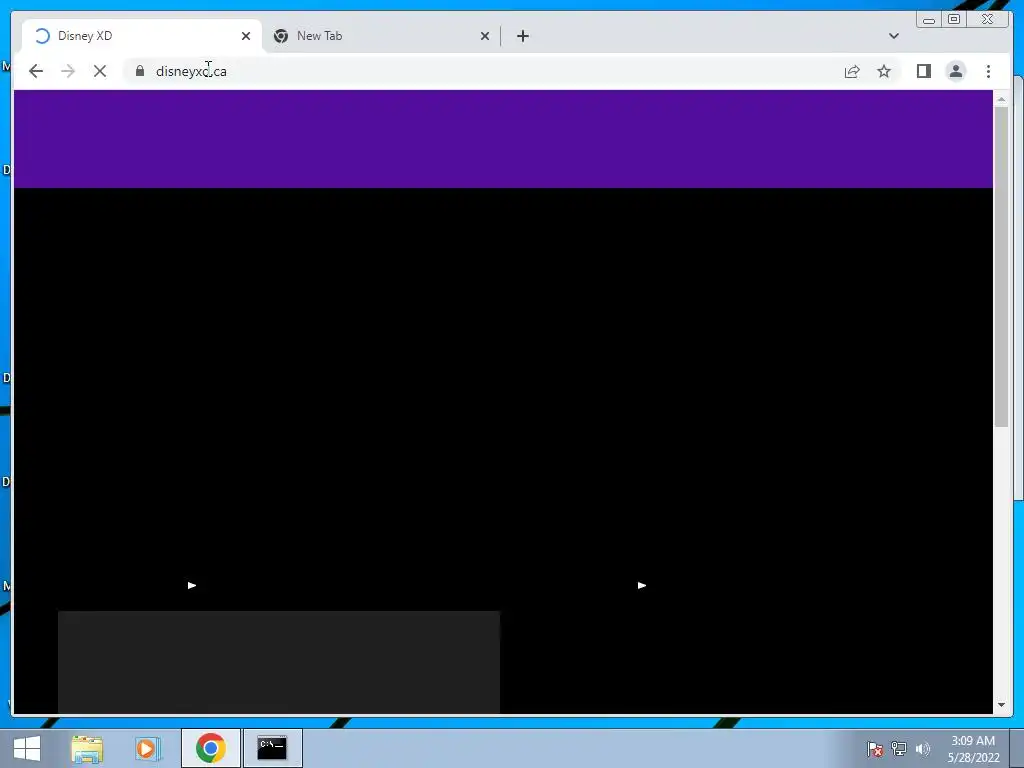This screenshot has width=1024, height=768.
Task: Open Chrome's three-dot menu
Action: (x=988, y=71)
